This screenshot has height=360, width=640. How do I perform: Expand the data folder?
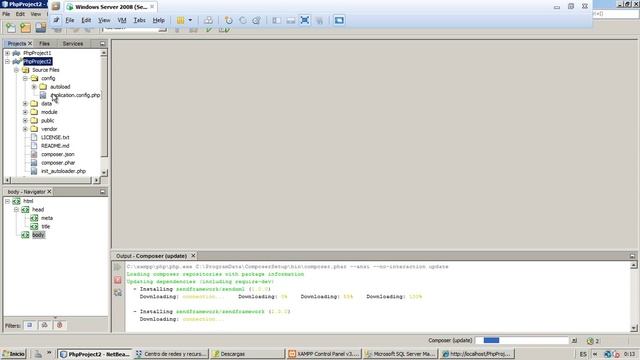(25, 104)
